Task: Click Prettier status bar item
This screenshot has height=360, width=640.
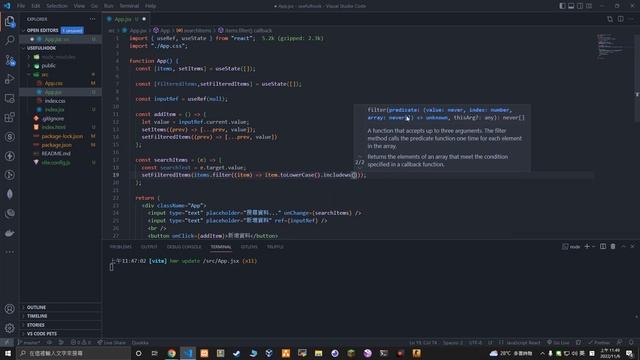Action: coord(599,342)
